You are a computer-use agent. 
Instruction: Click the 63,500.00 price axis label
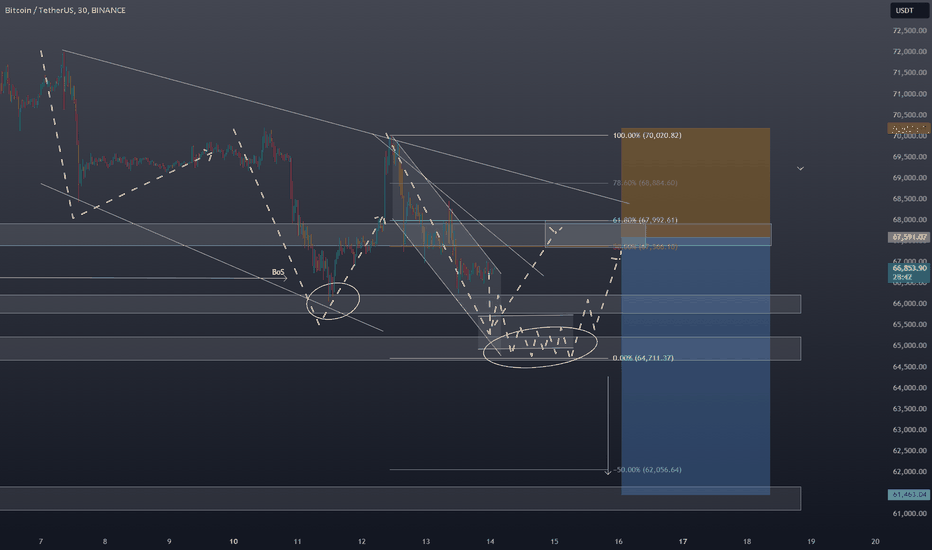pos(909,409)
